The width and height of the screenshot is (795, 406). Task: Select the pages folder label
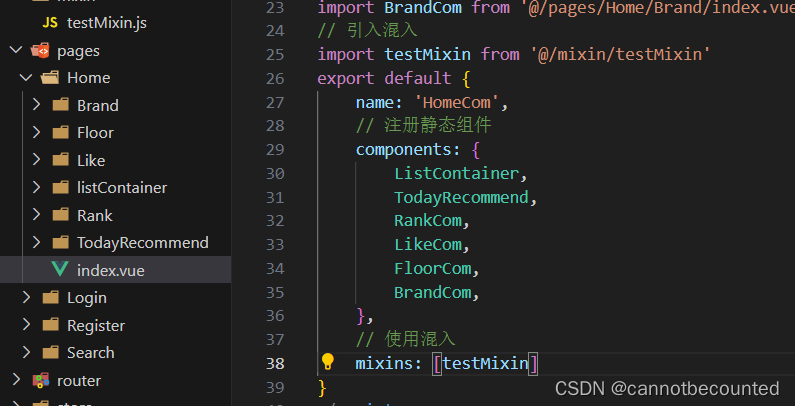(79, 51)
